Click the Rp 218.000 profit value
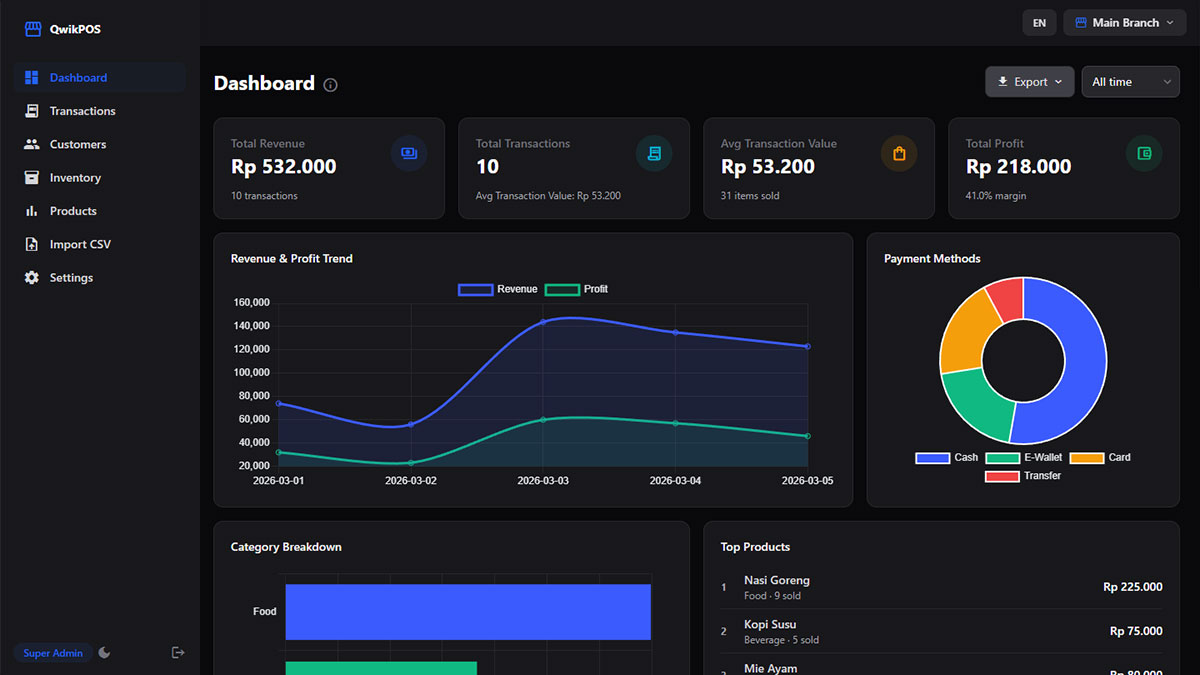Screen dimensions: 1200x675 (x=1018, y=167)
